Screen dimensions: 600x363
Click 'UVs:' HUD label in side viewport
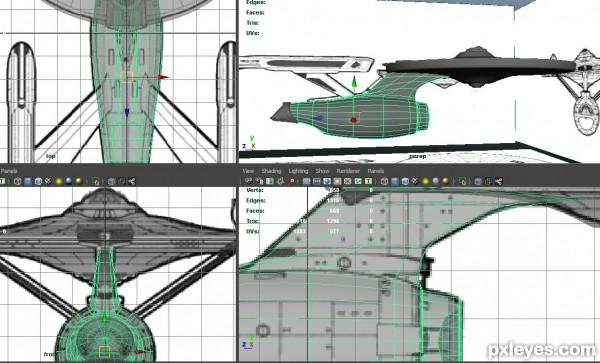[253, 231]
